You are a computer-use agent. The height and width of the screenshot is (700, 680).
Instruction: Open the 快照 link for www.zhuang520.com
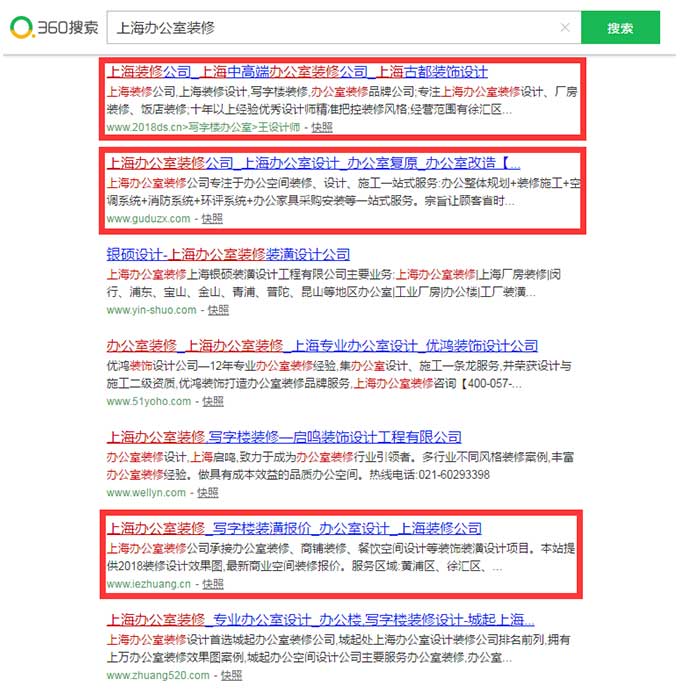(231, 675)
